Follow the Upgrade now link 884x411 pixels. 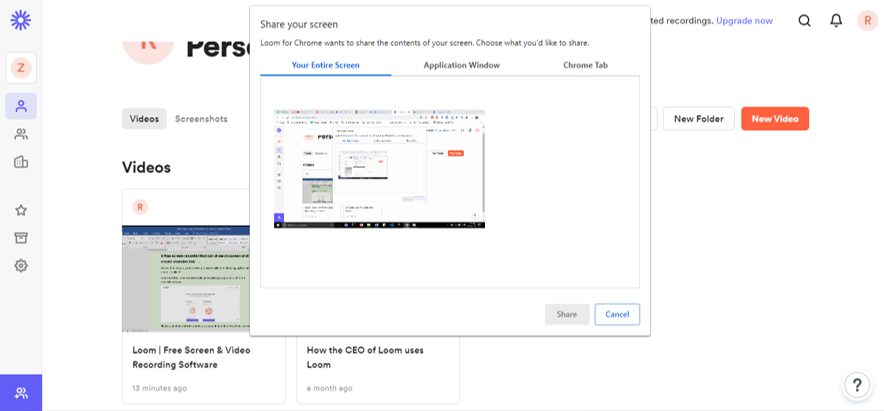[x=744, y=21]
